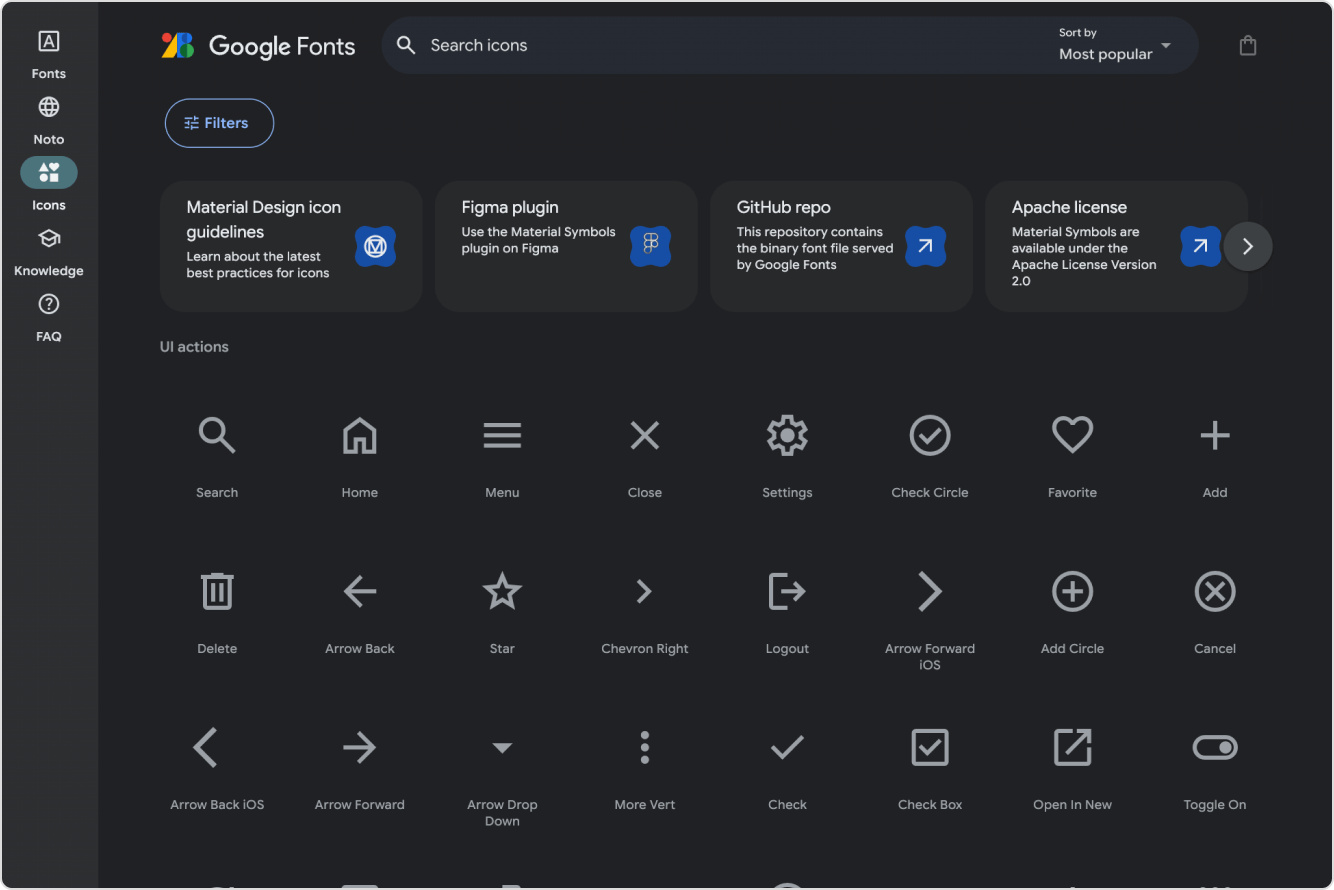Select the Toggle On icon
Viewport: 1334px width, 890px height.
click(x=1215, y=747)
